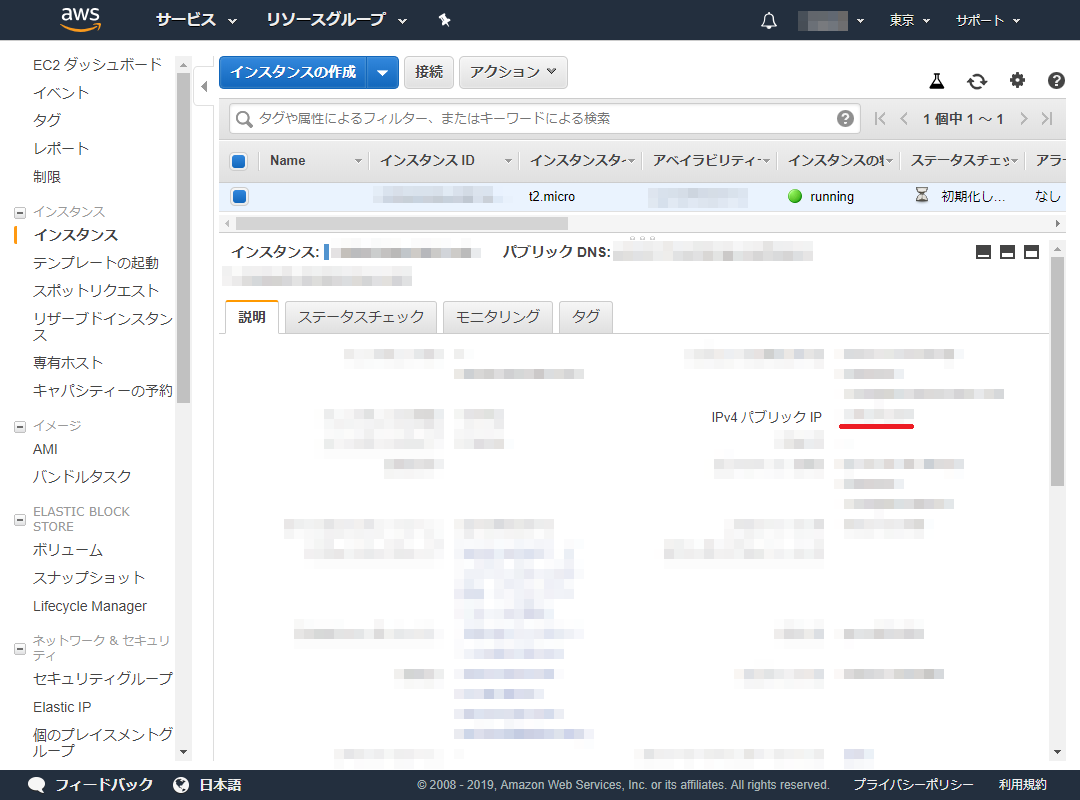
Task: Open ボリューム in the sidebar
Action: click(x=68, y=551)
